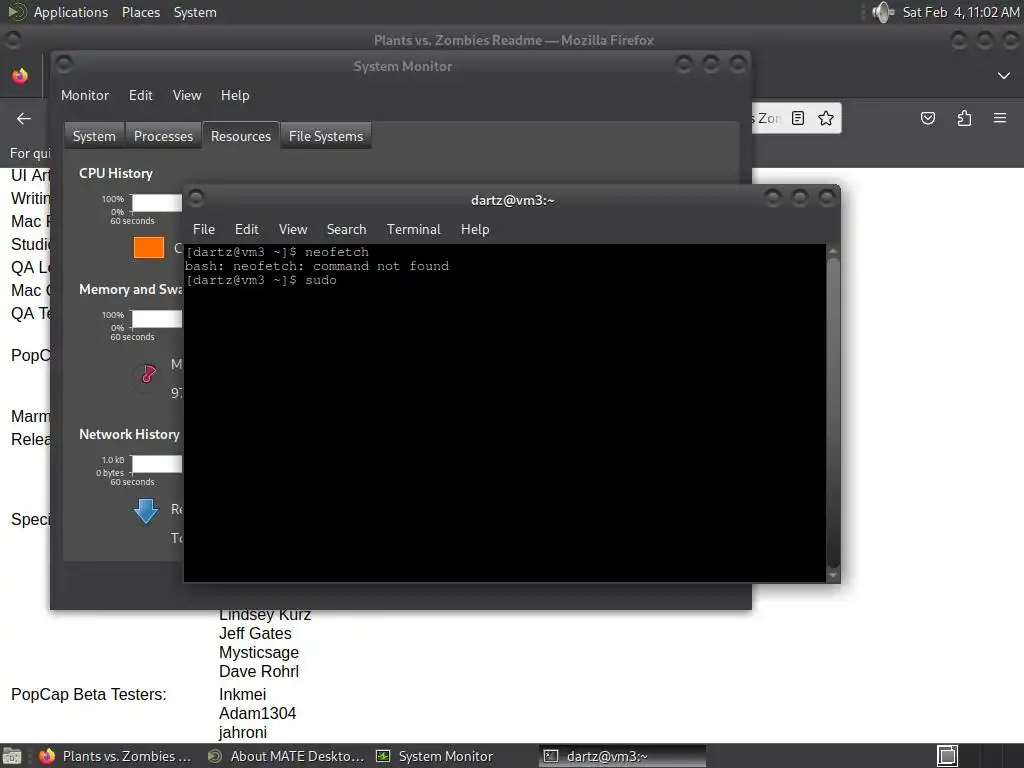Click workspace switcher icon in bottom panel
Screen dimensions: 1024x768
(948, 756)
